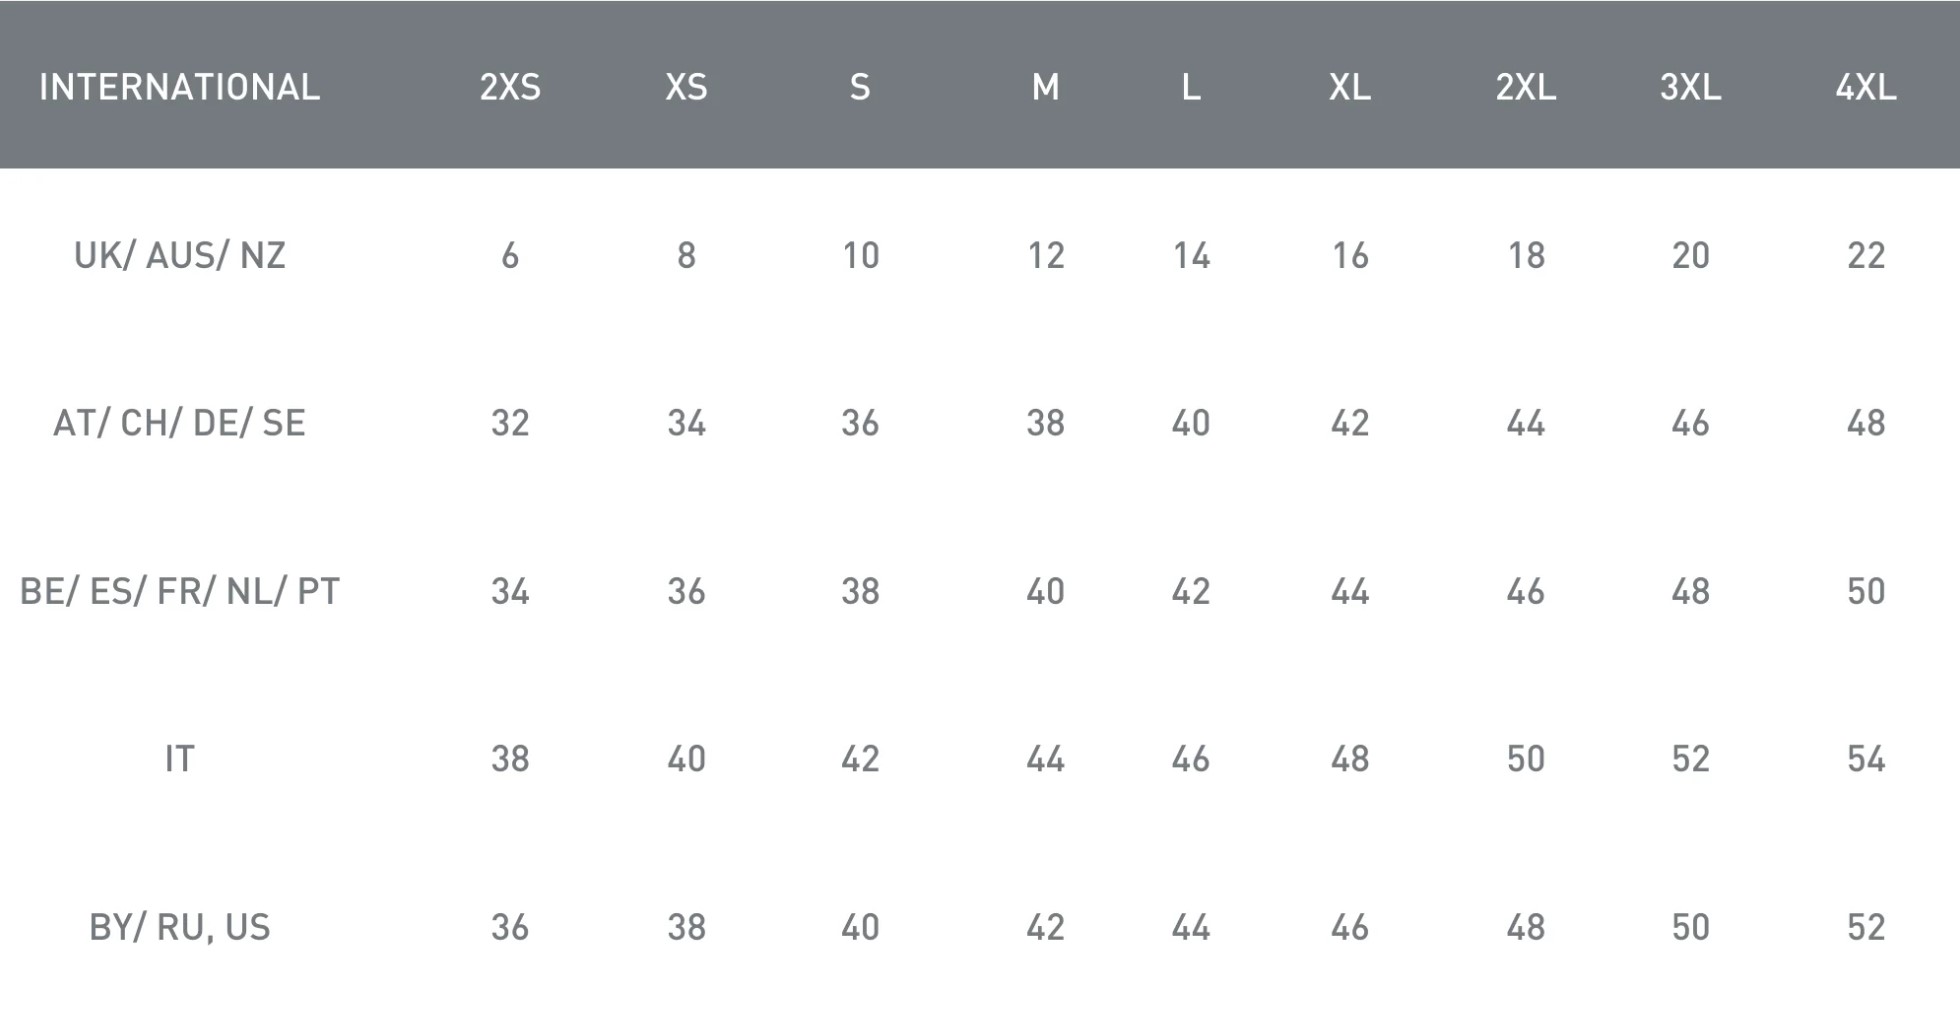Click IT size 54 under 4XL
This screenshot has height=1027, width=1960.
pos(1865,759)
